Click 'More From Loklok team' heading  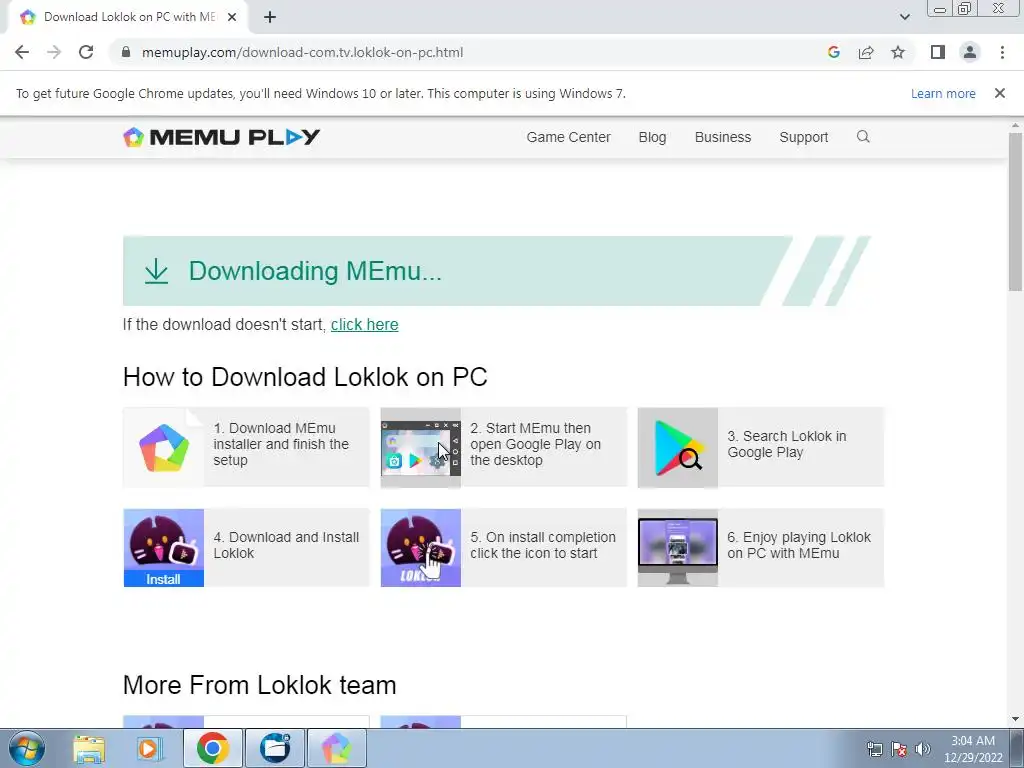259,685
